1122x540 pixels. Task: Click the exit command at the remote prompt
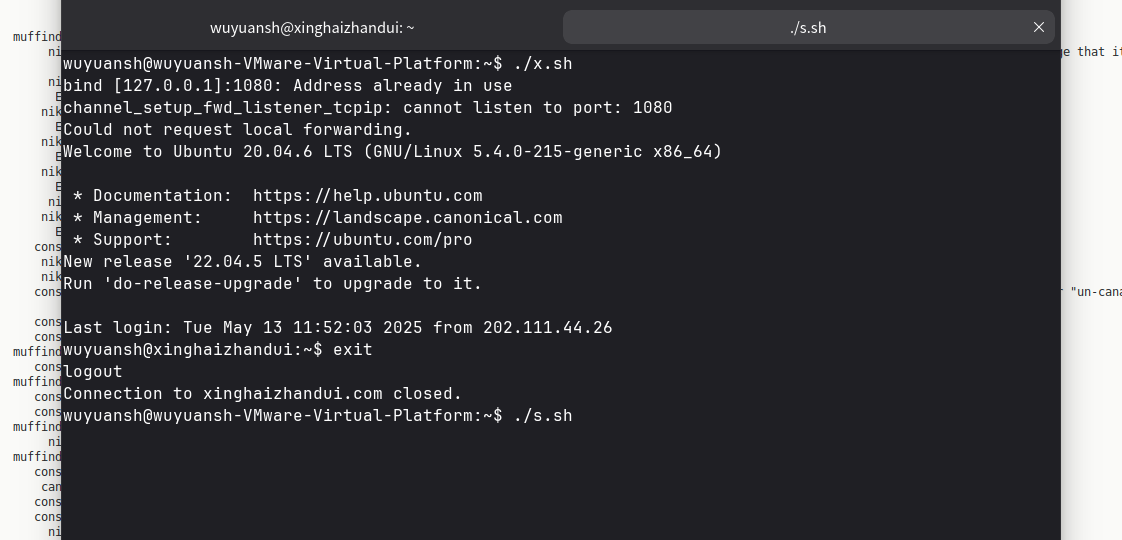pyautogui.click(x=352, y=350)
